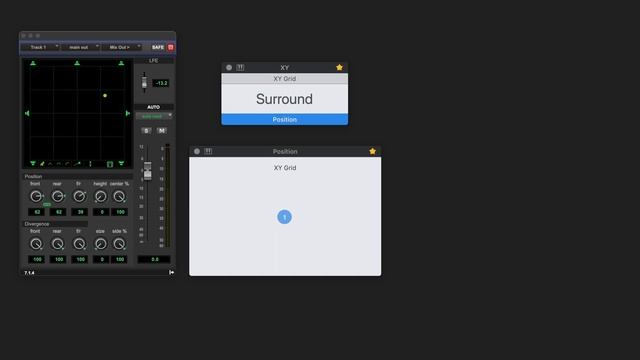Click the Position height knob
This screenshot has width=640, height=360.
coord(100,197)
